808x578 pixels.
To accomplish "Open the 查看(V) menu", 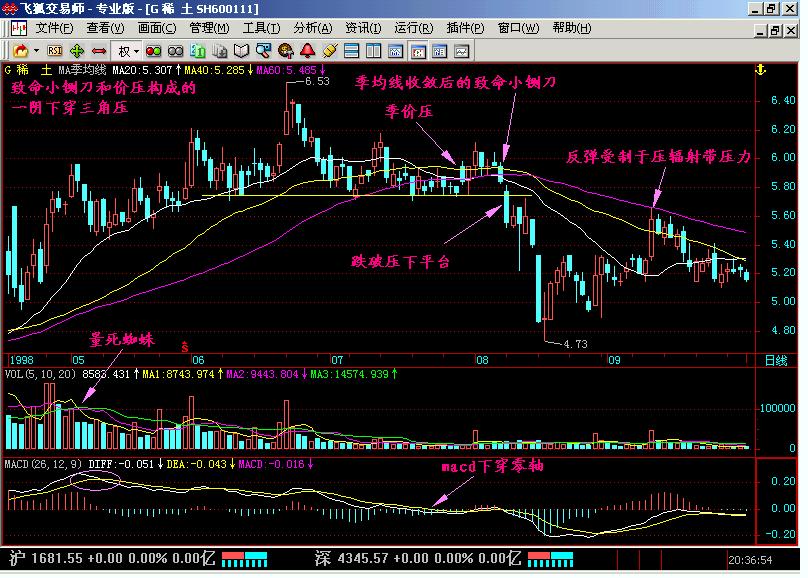I will tap(105, 28).
